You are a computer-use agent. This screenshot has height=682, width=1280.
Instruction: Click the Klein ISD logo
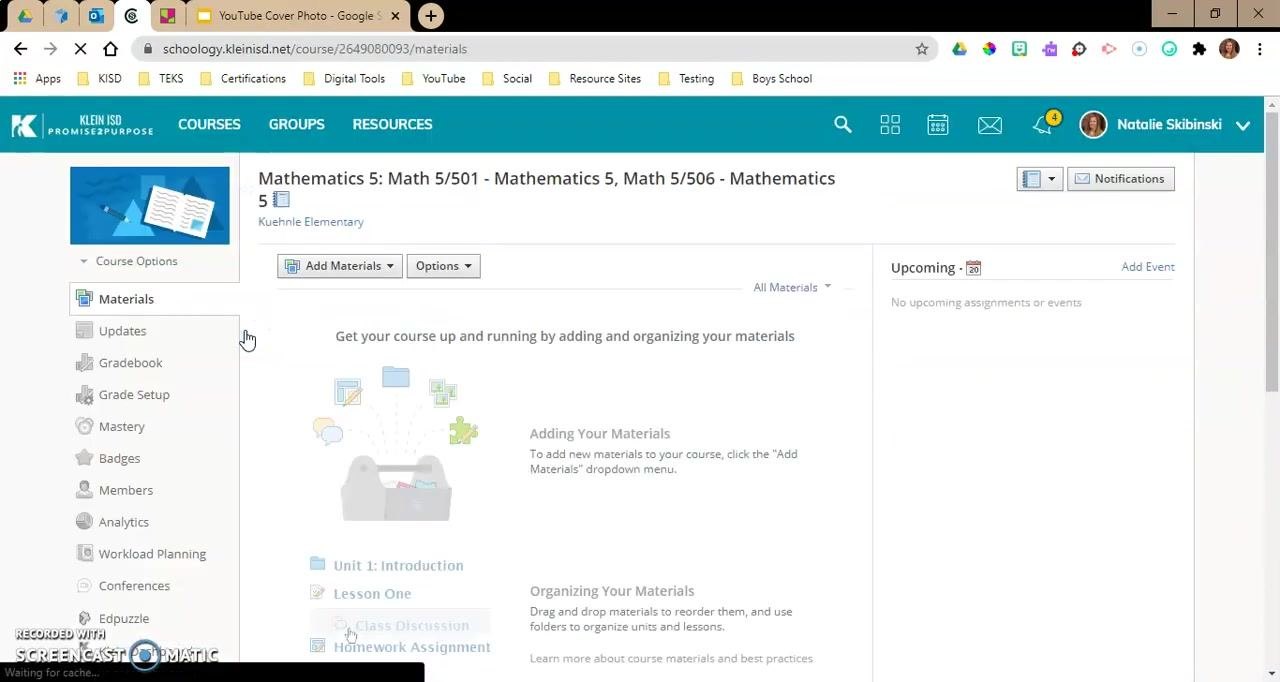click(x=82, y=124)
